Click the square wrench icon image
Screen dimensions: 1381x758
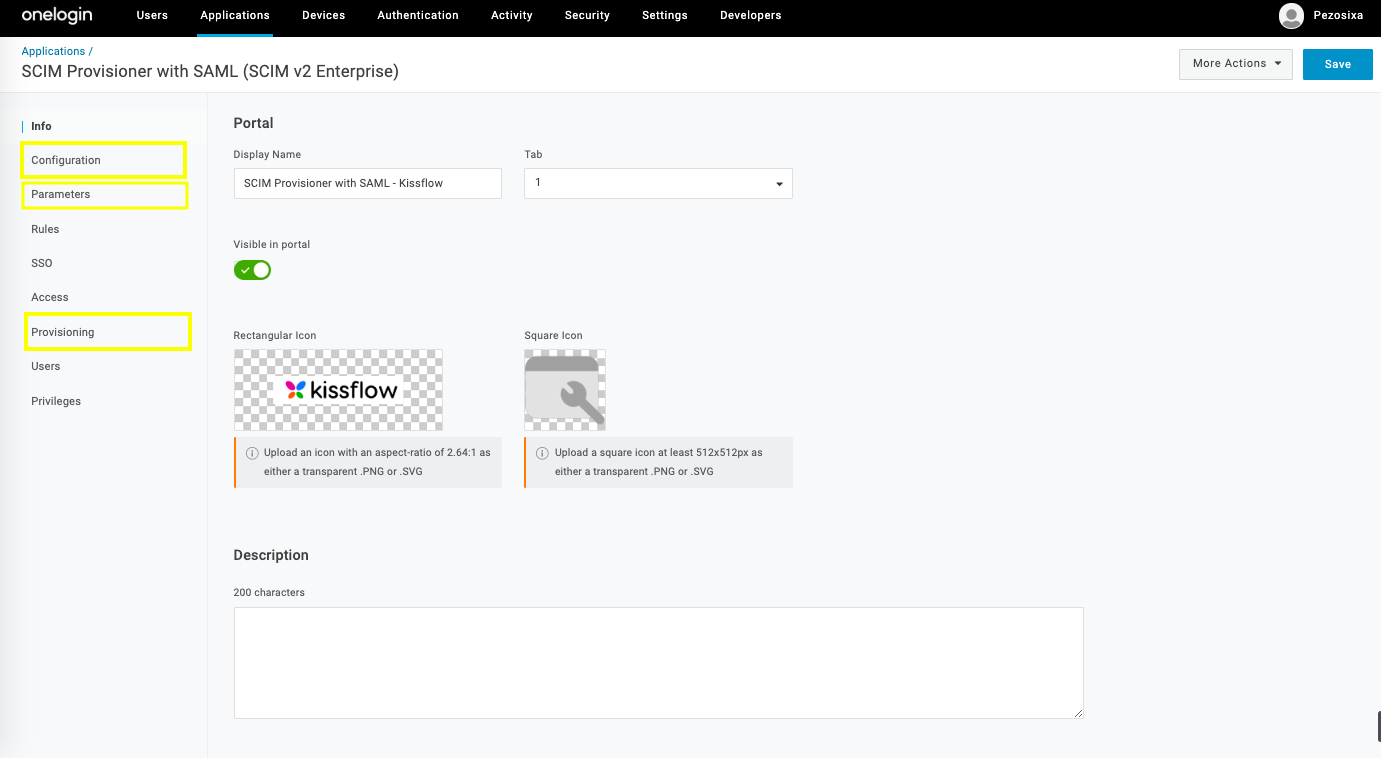point(565,390)
